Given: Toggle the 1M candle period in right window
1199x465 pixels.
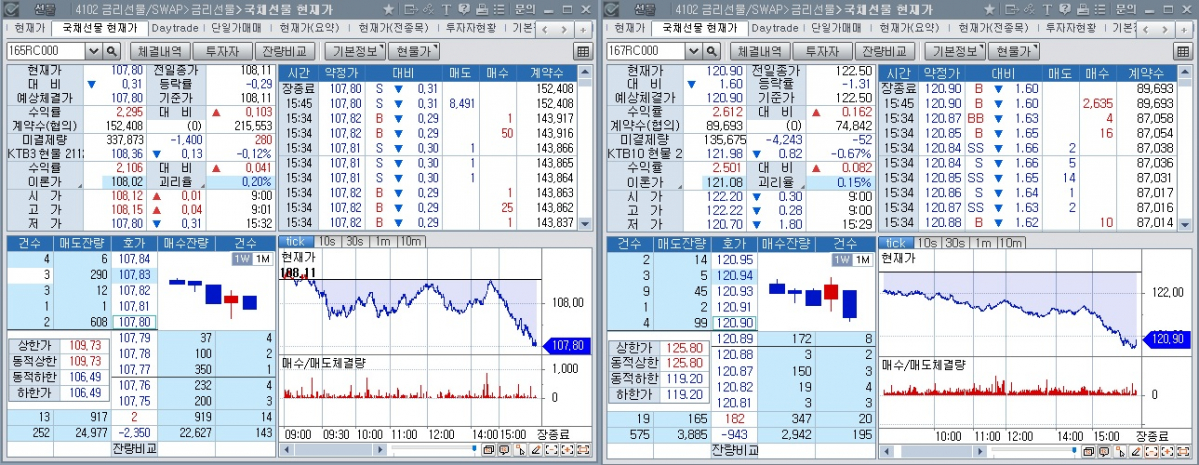Looking at the screenshot, I should (863, 259).
